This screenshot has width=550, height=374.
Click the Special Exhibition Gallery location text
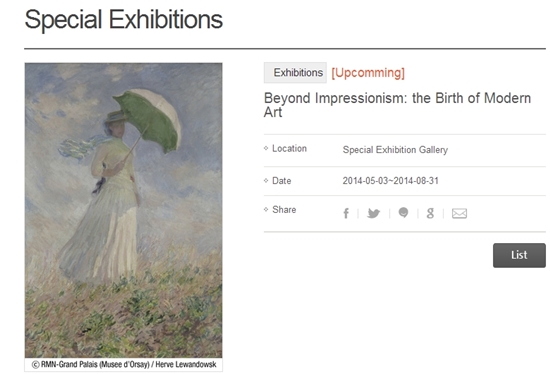[395, 150]
